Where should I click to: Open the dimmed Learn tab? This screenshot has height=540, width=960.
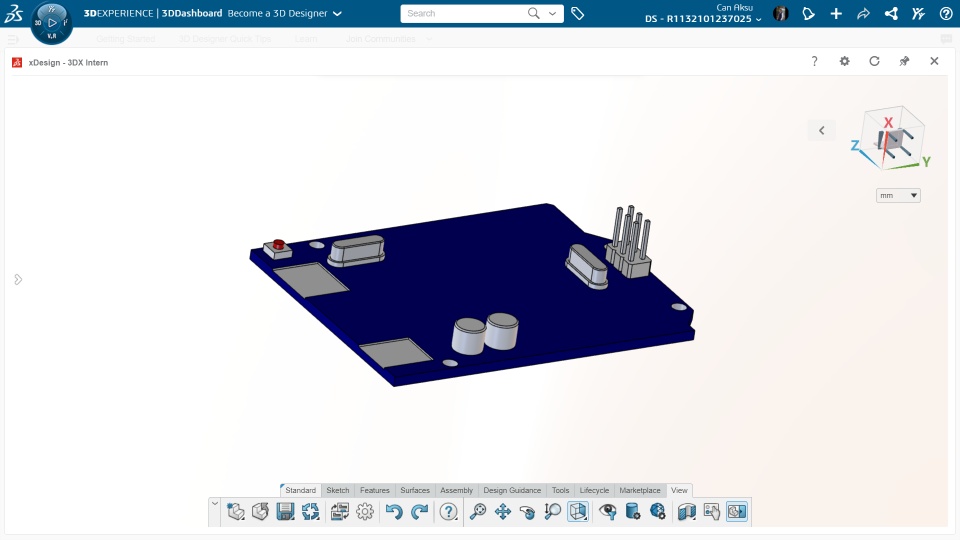tap(306, 39)
